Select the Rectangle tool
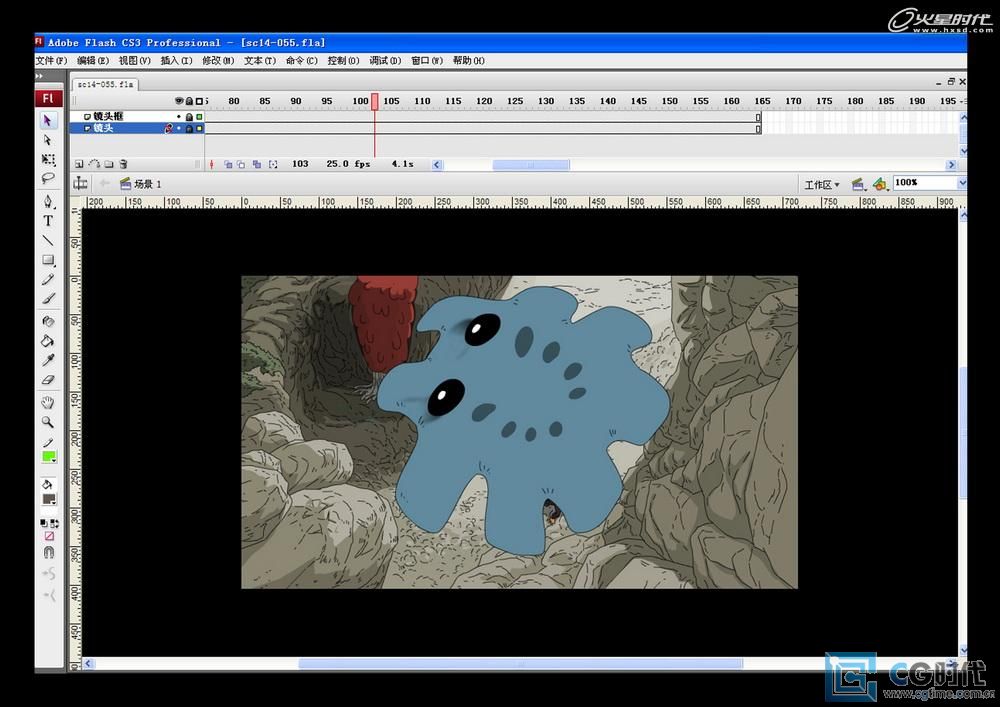This screenshot has width=1000, height=707. pos(48,259)
